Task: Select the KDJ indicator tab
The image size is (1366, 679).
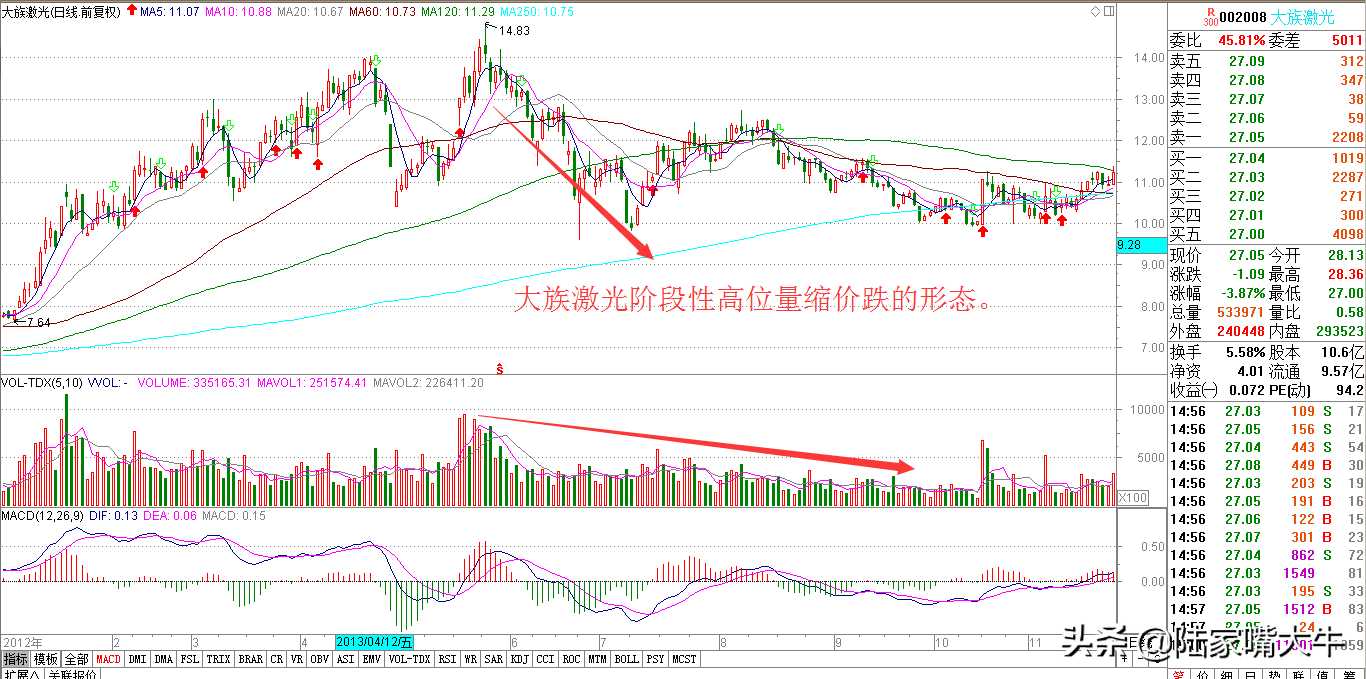Action: [520, 659]
